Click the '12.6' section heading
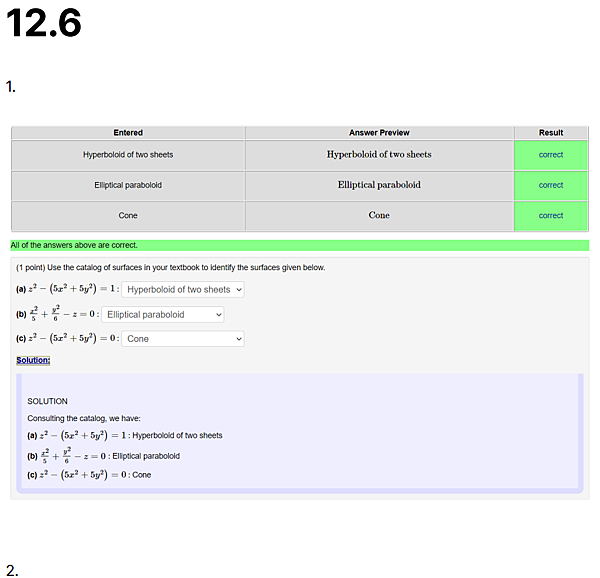The width and height of the screenshot is (600, 578). [x=44, y=23]
